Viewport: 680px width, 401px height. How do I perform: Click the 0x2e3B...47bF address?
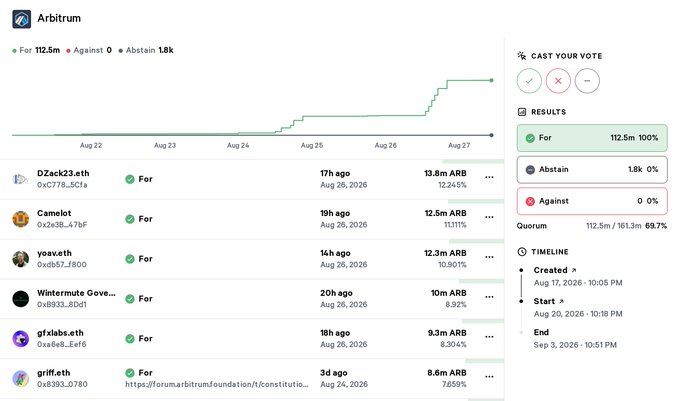(x=62, y=225)
